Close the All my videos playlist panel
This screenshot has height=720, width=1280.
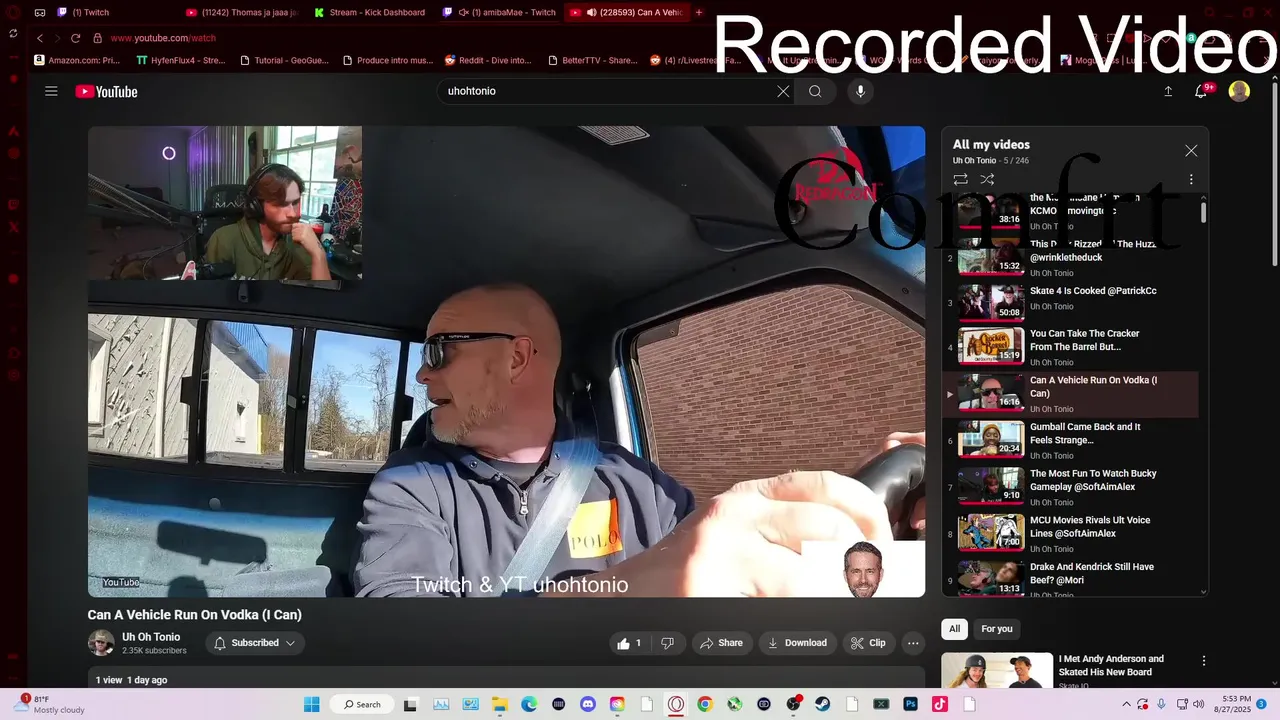(1191, 151)
